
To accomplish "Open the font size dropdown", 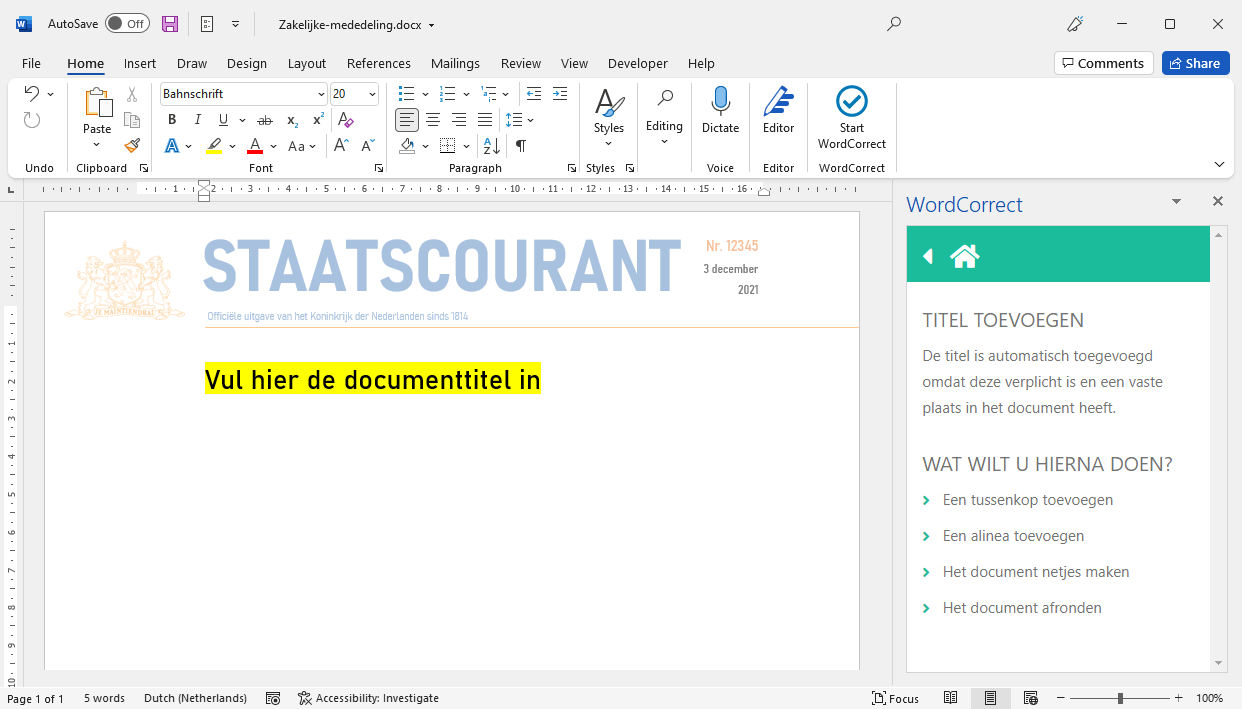I will pyautogui.click(x=373, y=94).
